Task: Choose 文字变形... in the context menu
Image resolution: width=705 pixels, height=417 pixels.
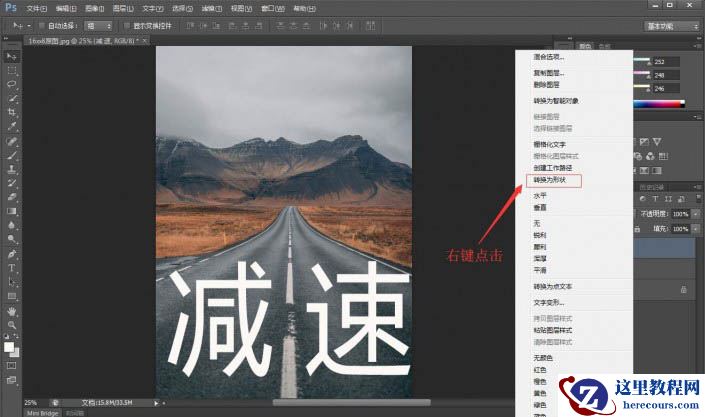Action: coord(549,302)
